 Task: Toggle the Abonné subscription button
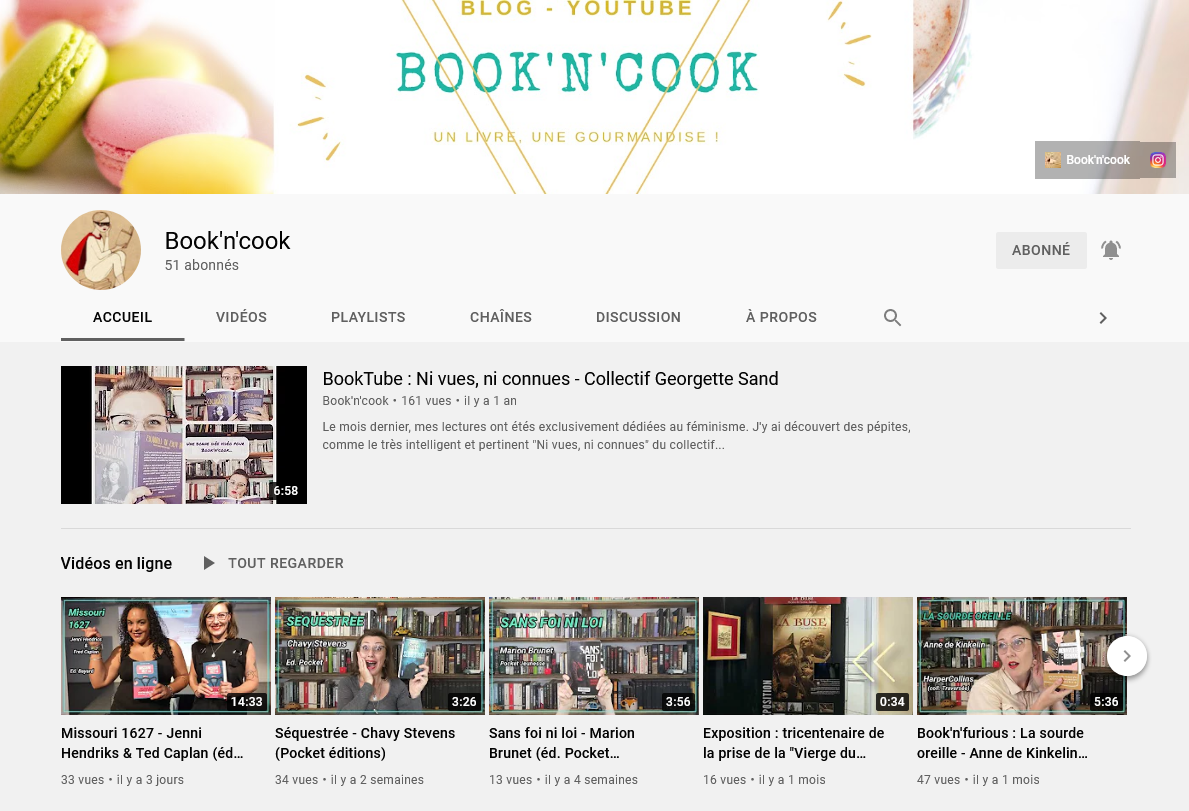1040,250
